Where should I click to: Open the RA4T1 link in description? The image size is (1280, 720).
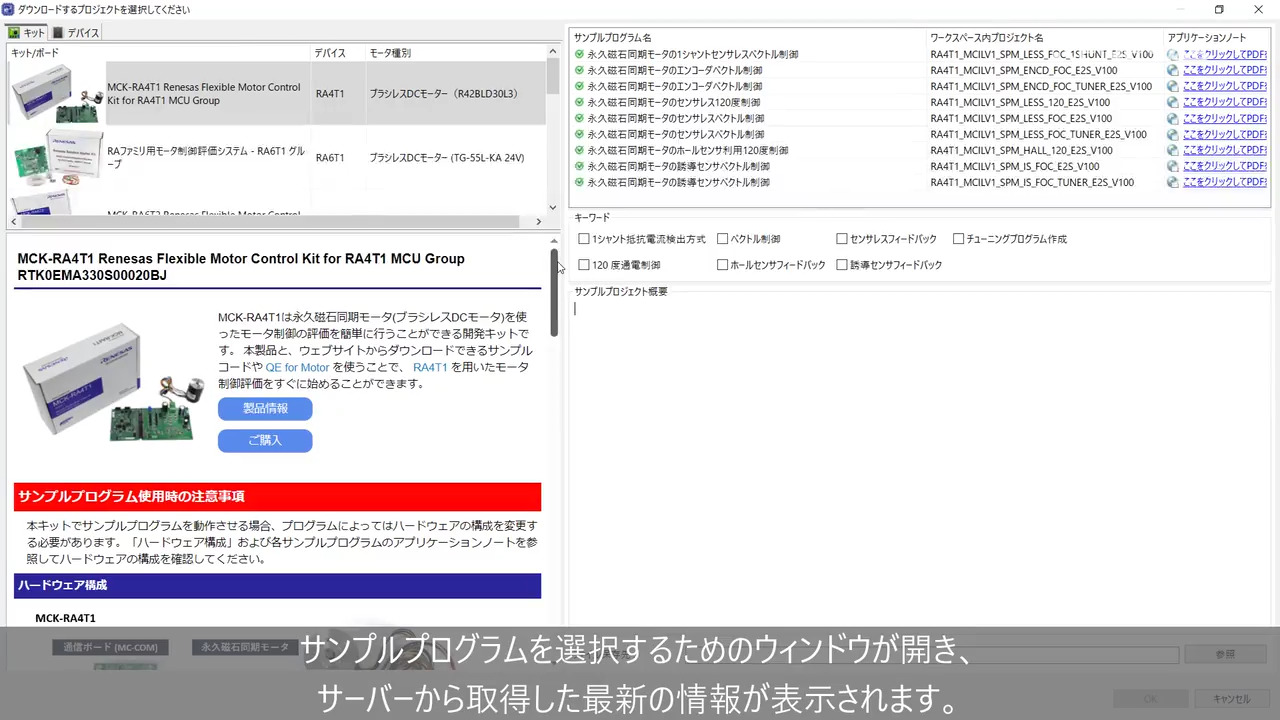pyautogui.click(x=430, y=367)
